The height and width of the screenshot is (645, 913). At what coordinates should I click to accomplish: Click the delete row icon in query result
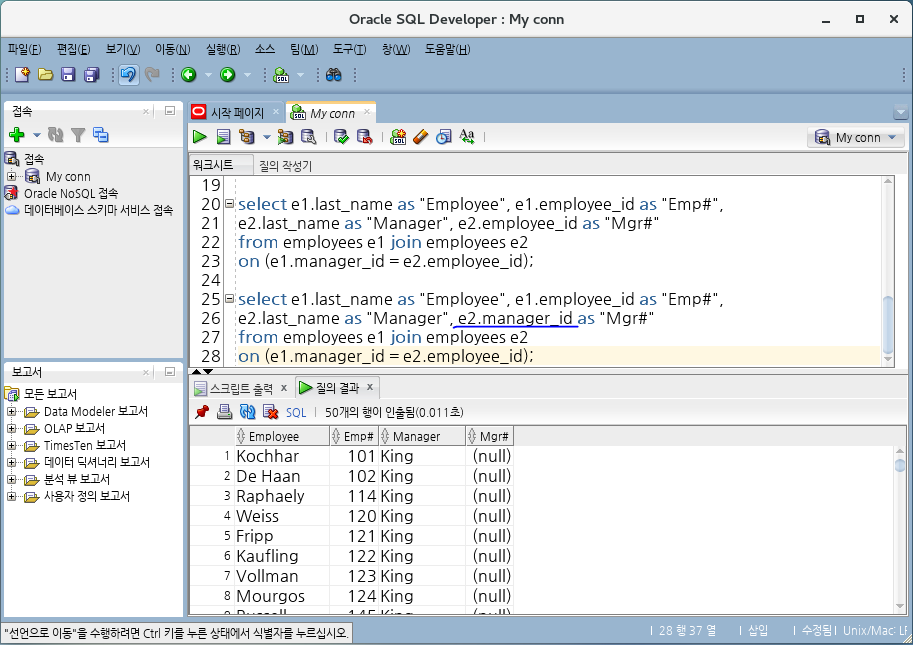pyautogui.click(x=270, y=412)
